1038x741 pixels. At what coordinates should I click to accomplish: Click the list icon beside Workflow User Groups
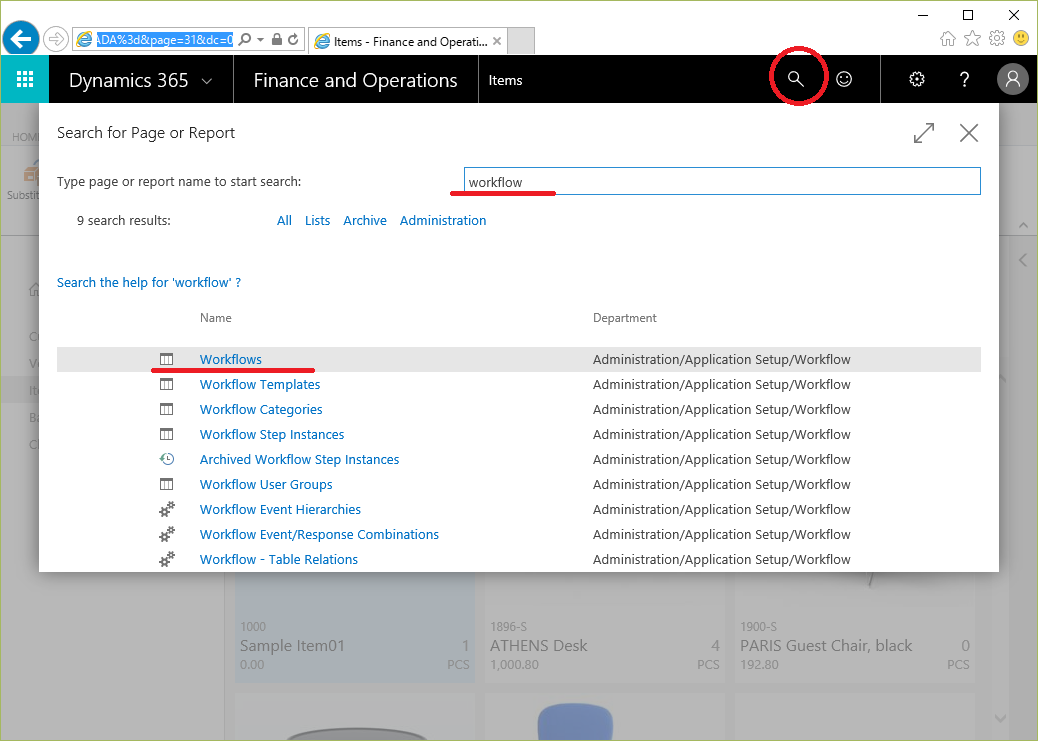167,484
